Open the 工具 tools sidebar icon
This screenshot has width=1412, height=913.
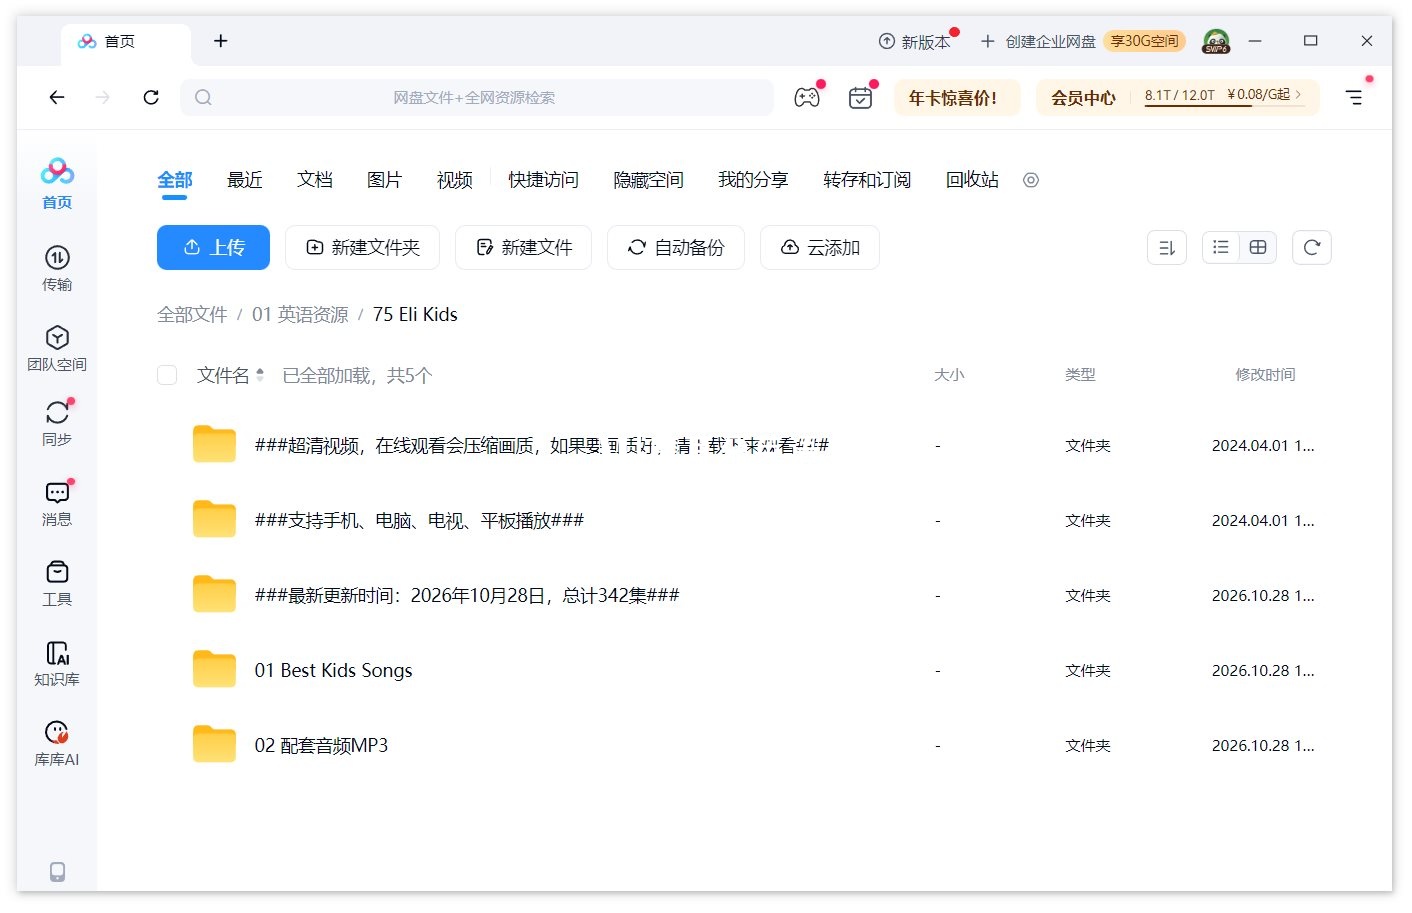pos(57,583)
